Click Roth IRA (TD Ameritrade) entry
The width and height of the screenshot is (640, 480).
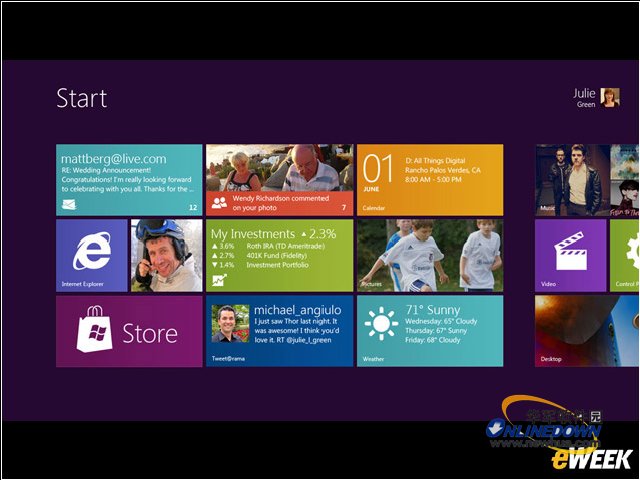coord(285,246)
